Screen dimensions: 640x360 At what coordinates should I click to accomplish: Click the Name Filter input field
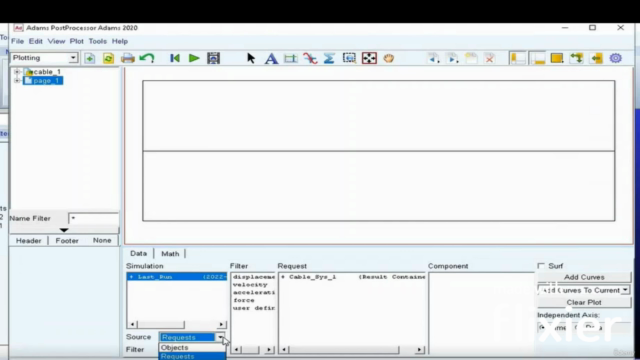tap(94, 218)
